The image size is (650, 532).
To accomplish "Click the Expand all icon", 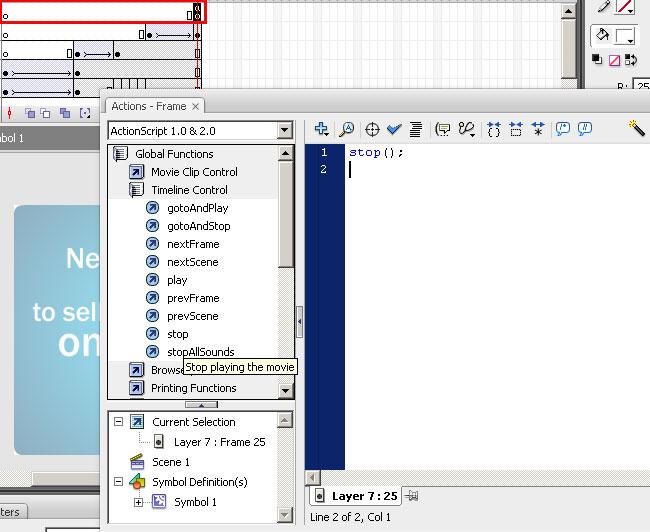I will click(538, 129).
